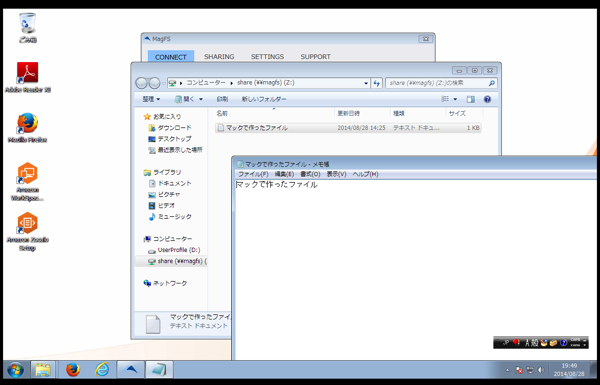
Task: Launch Firefox from the taskbar
Action: [x=73, y=370]
